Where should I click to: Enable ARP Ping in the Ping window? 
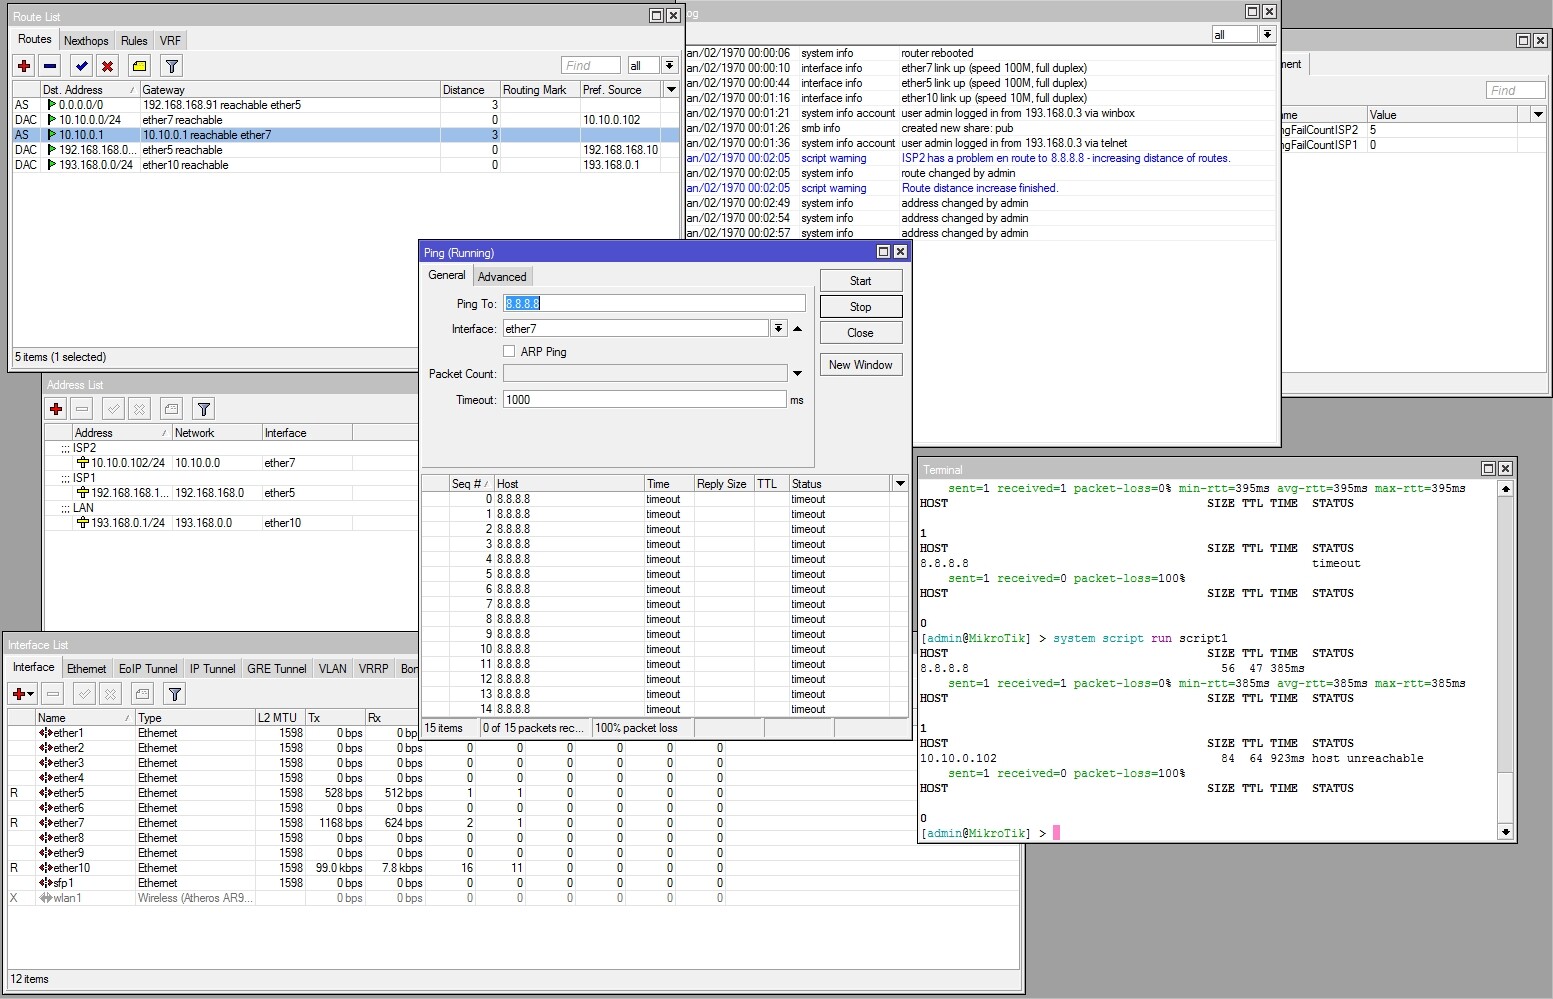click(509, 351)
